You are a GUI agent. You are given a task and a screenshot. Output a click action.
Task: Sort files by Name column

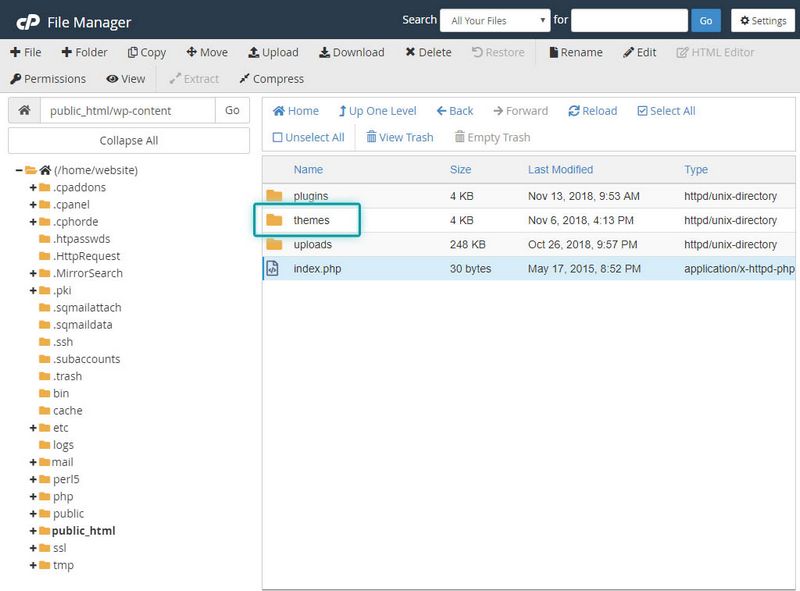[x=308, y=169]
